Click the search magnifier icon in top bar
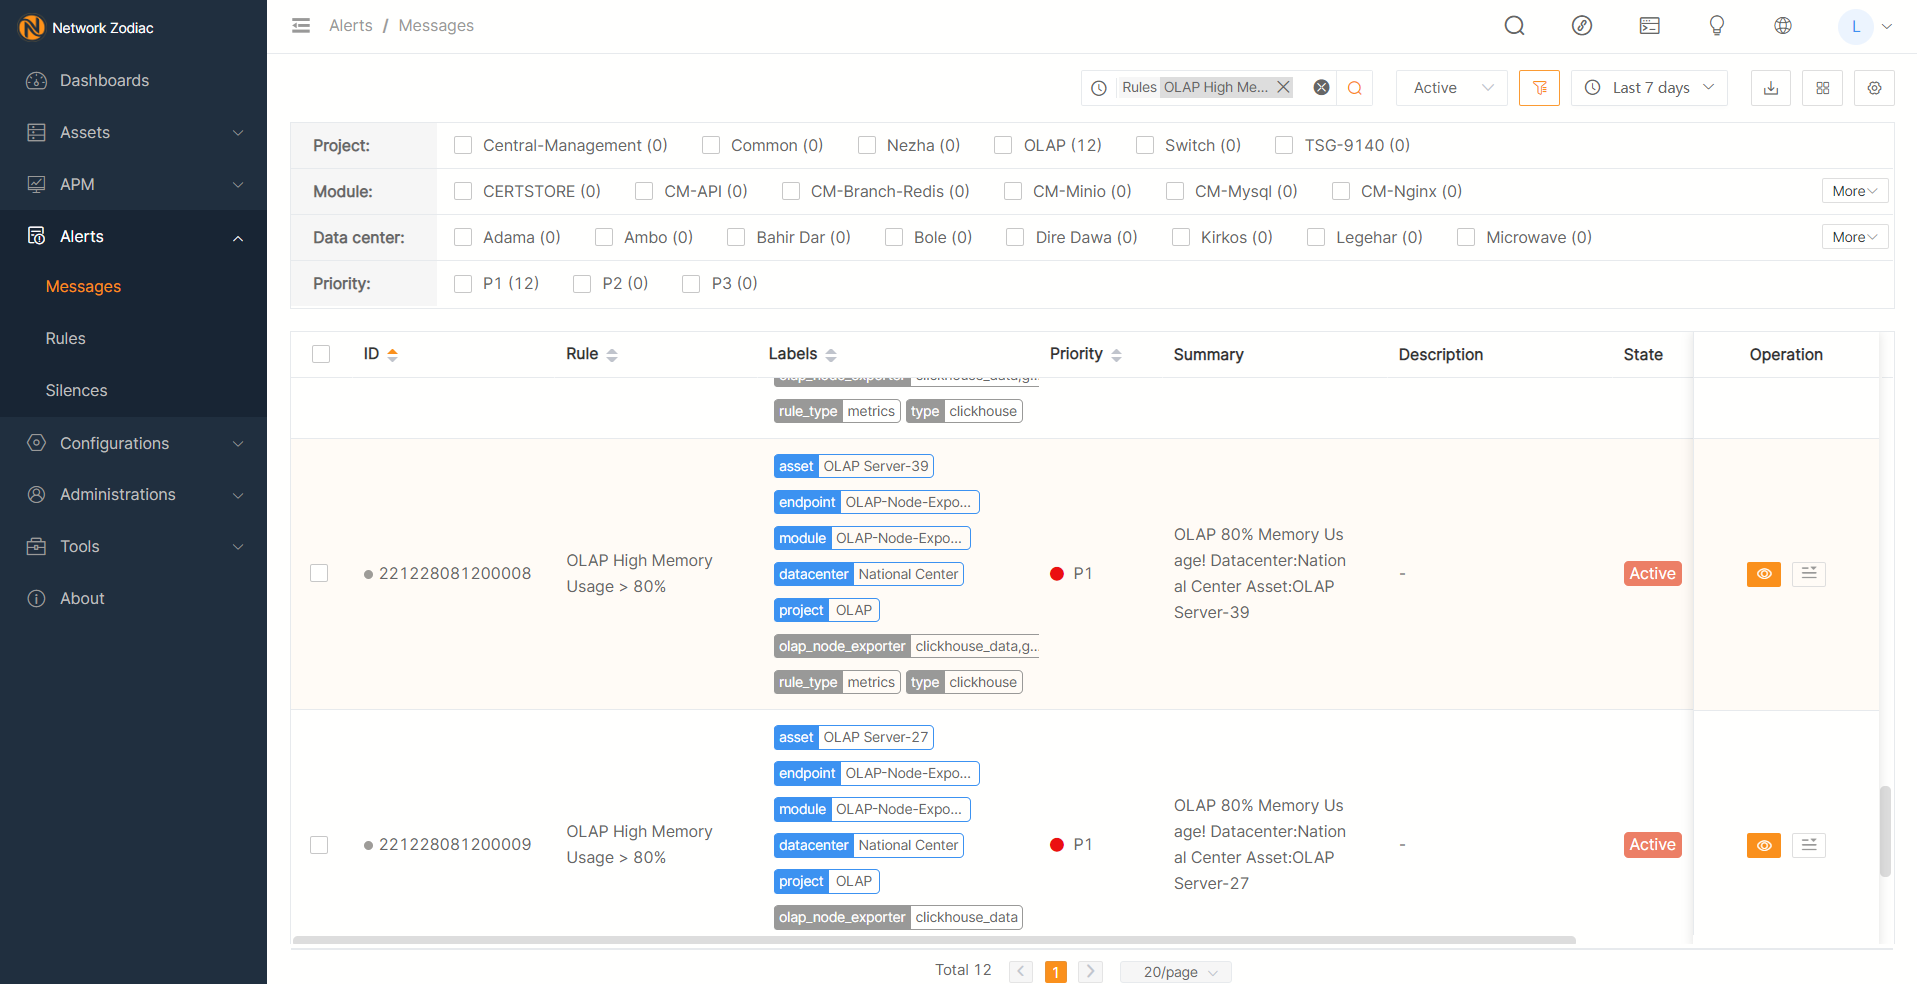This screenshot has height=984, width=1917. 1514,26
